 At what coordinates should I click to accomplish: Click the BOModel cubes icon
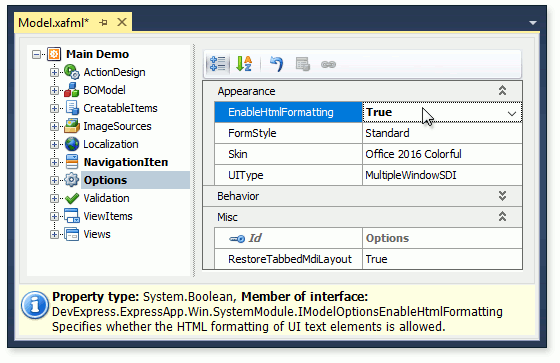[x=71, y=90]
